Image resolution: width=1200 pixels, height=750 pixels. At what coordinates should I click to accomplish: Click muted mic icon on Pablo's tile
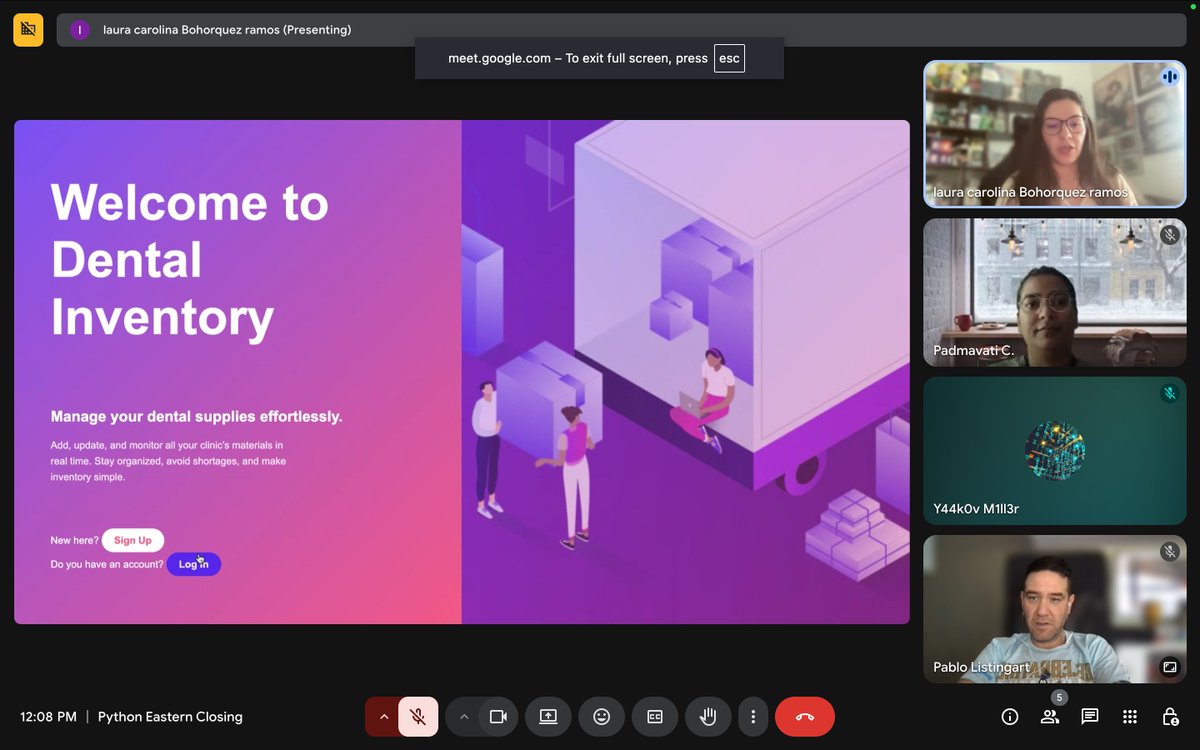[x=1169, y=551]
